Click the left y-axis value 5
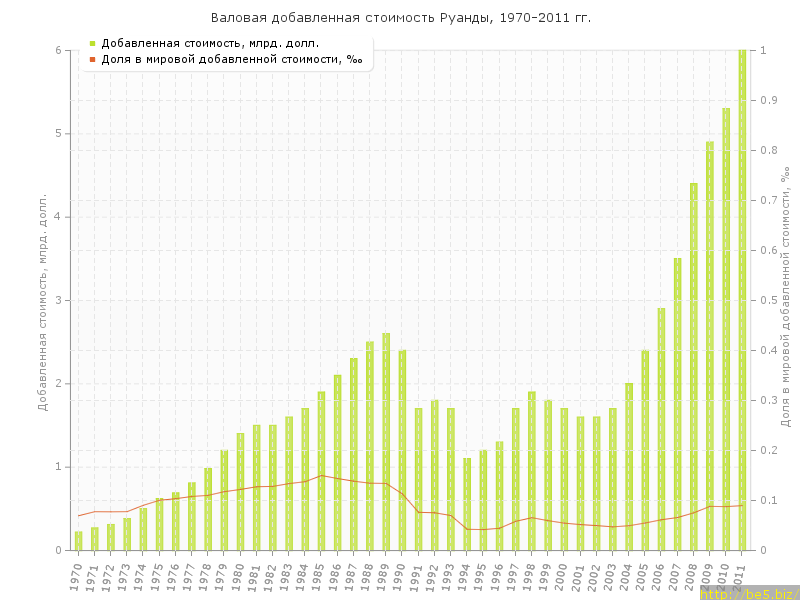 (x=57, y=134)
